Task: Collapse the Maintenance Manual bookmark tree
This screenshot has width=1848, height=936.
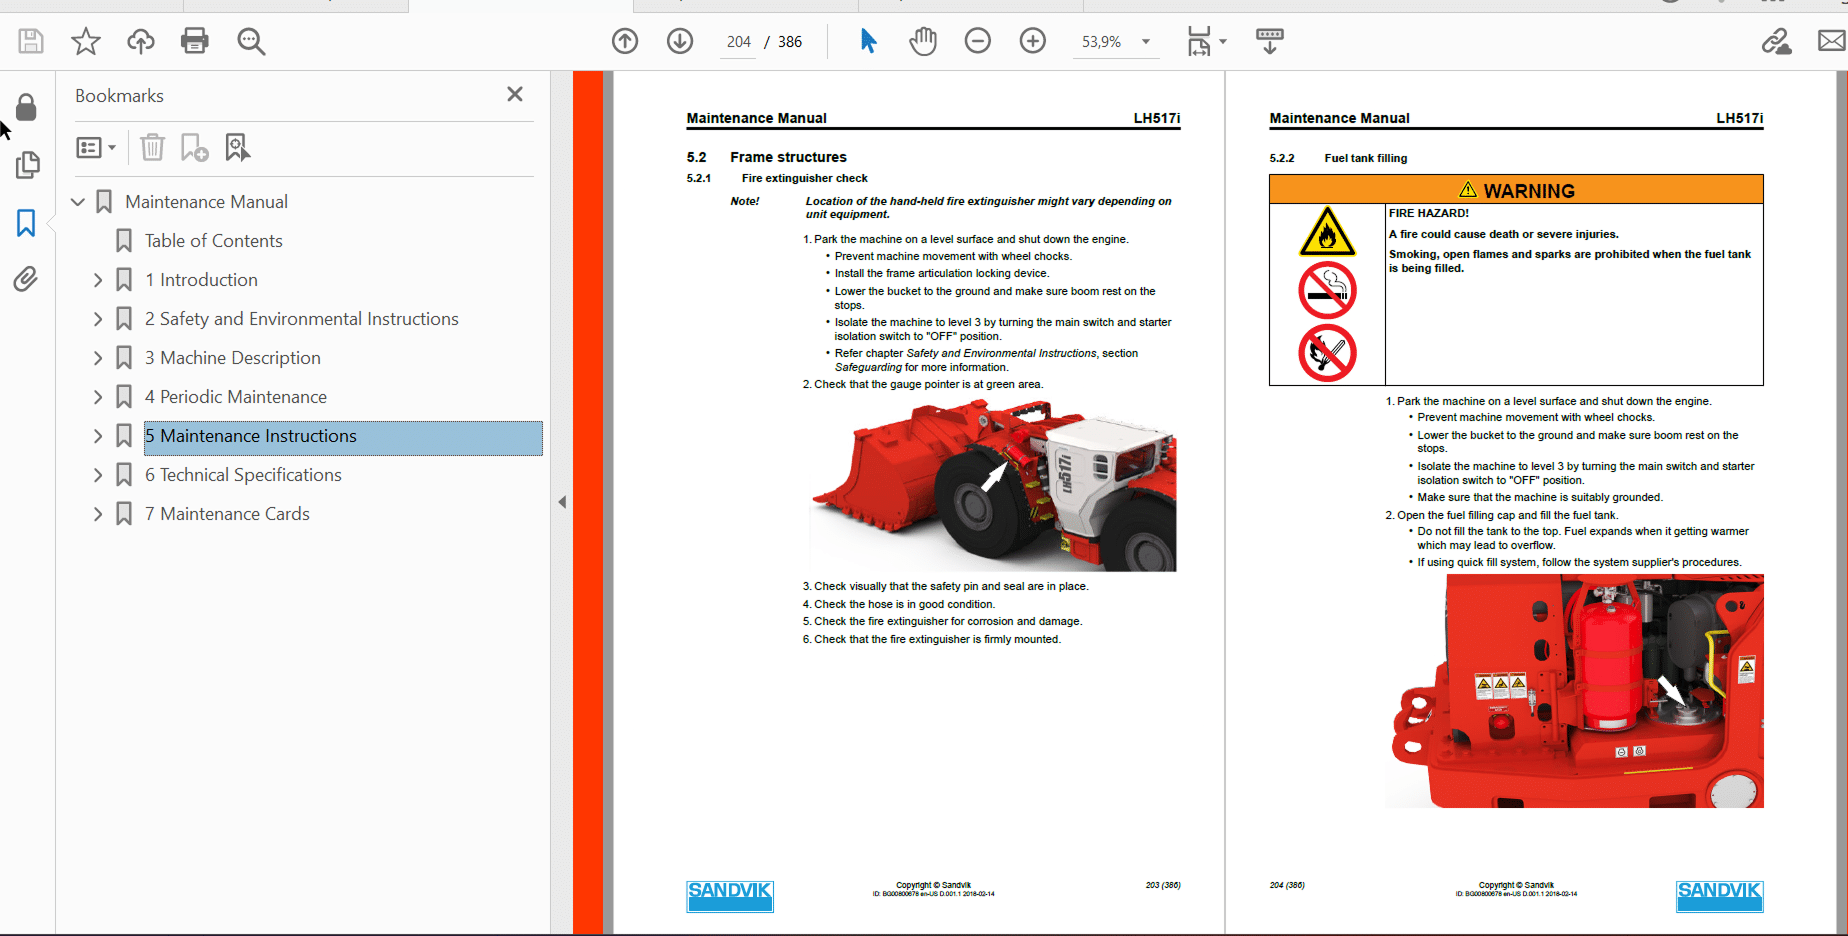Action: 78,202
